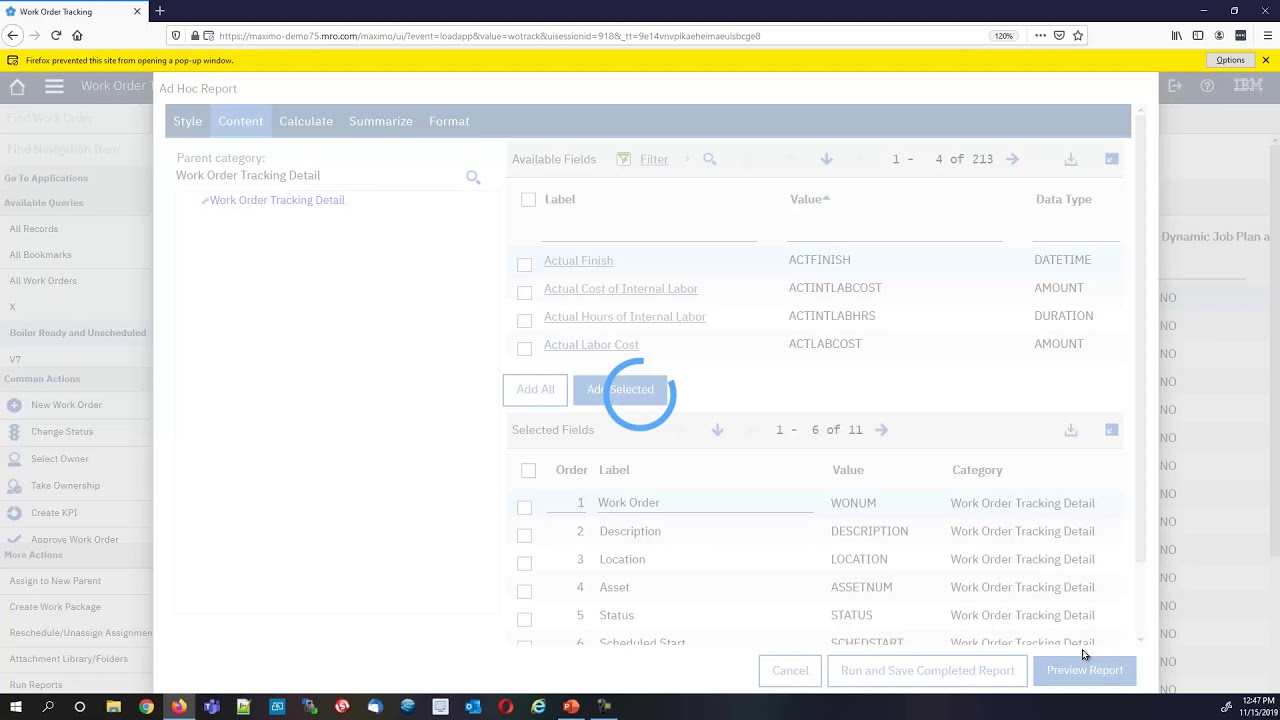Open Outlook from the taskbar
The width and height of the screenshot is (1280, 720).
coord(473,707)
